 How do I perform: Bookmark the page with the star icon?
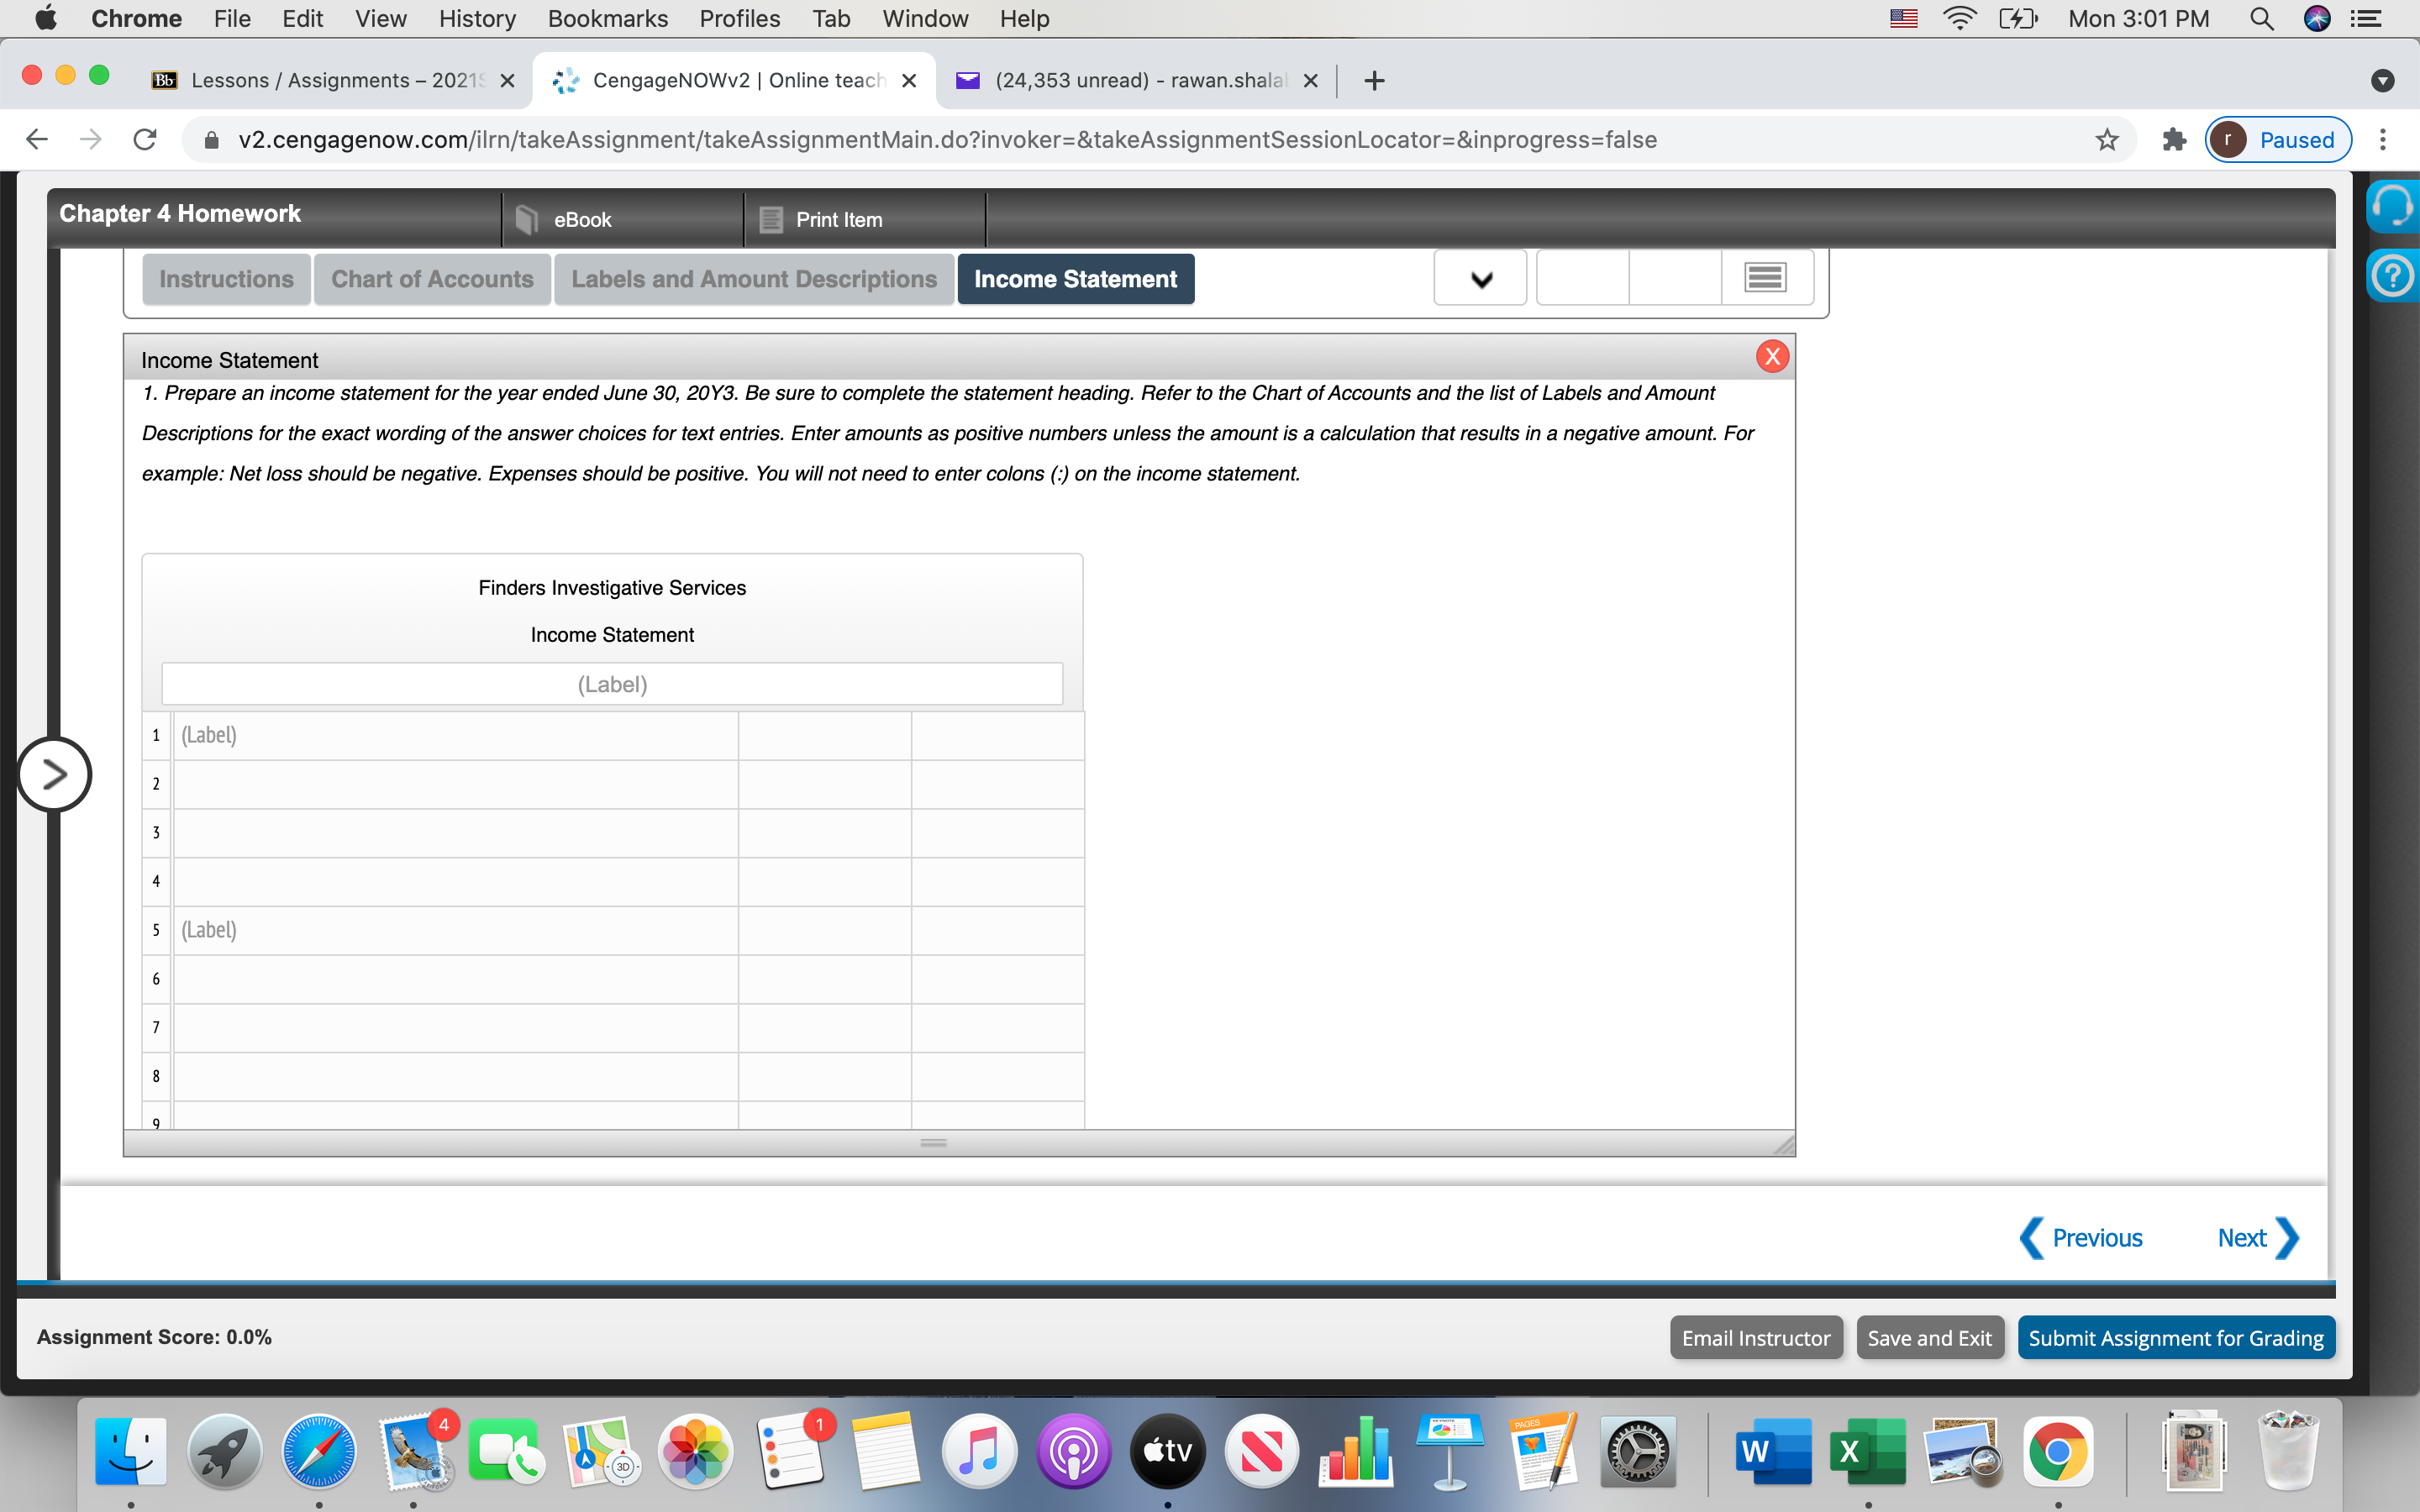click(2105, 140)
